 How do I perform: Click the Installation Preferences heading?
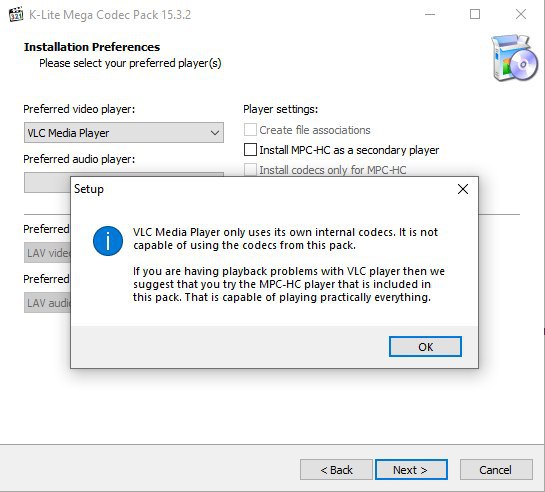[92, 47]
